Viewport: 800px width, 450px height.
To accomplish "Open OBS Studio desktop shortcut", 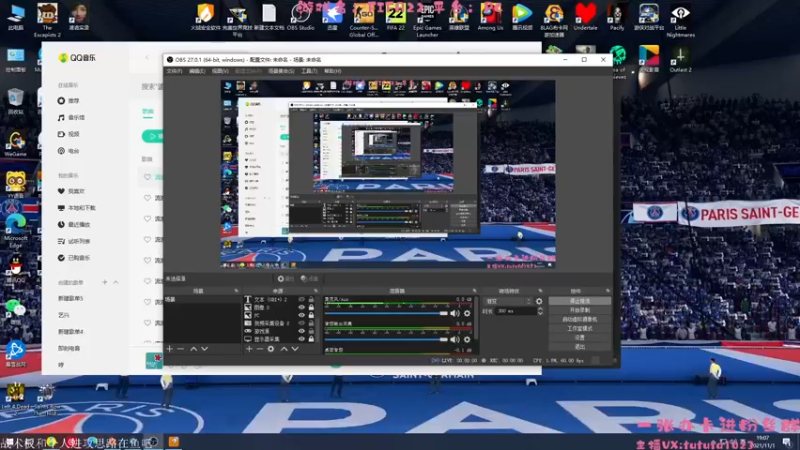I will [301, 17].
